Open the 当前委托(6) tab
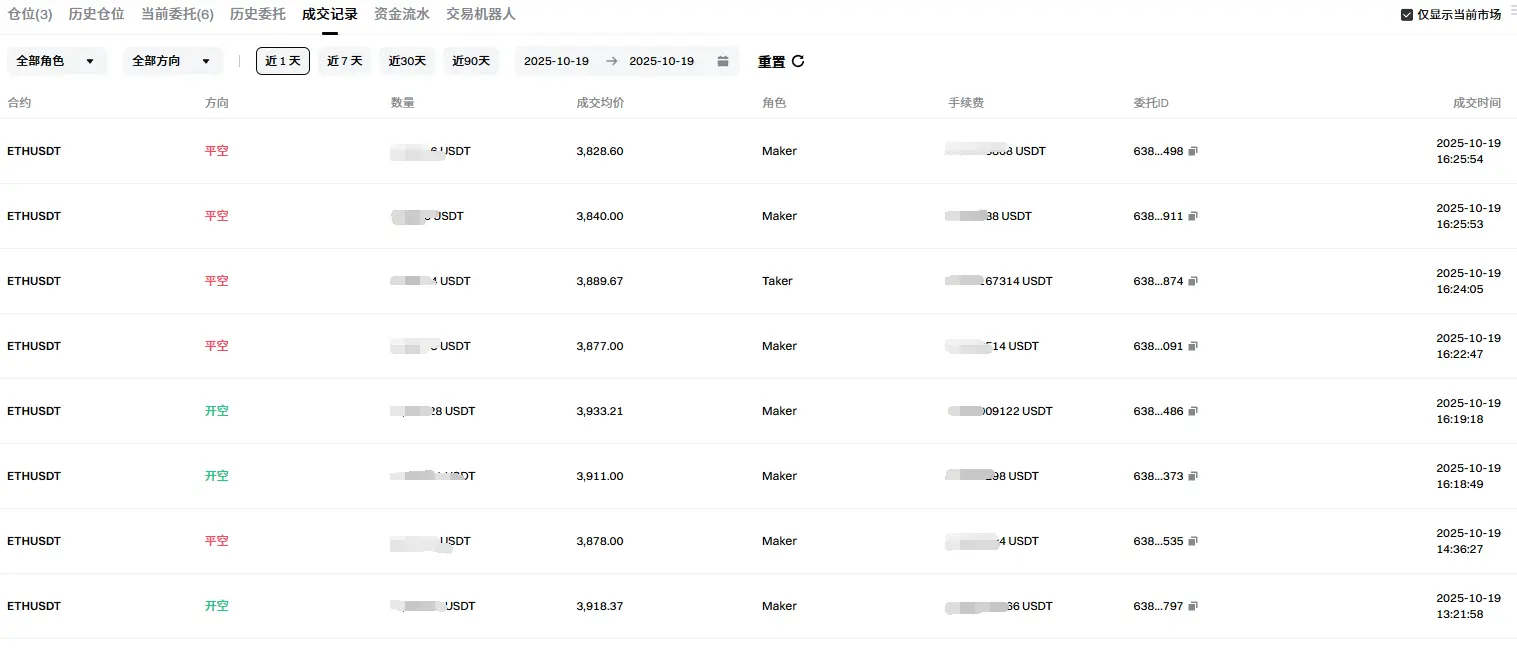Screen dimensions: 1517x651 pos(177,14)
